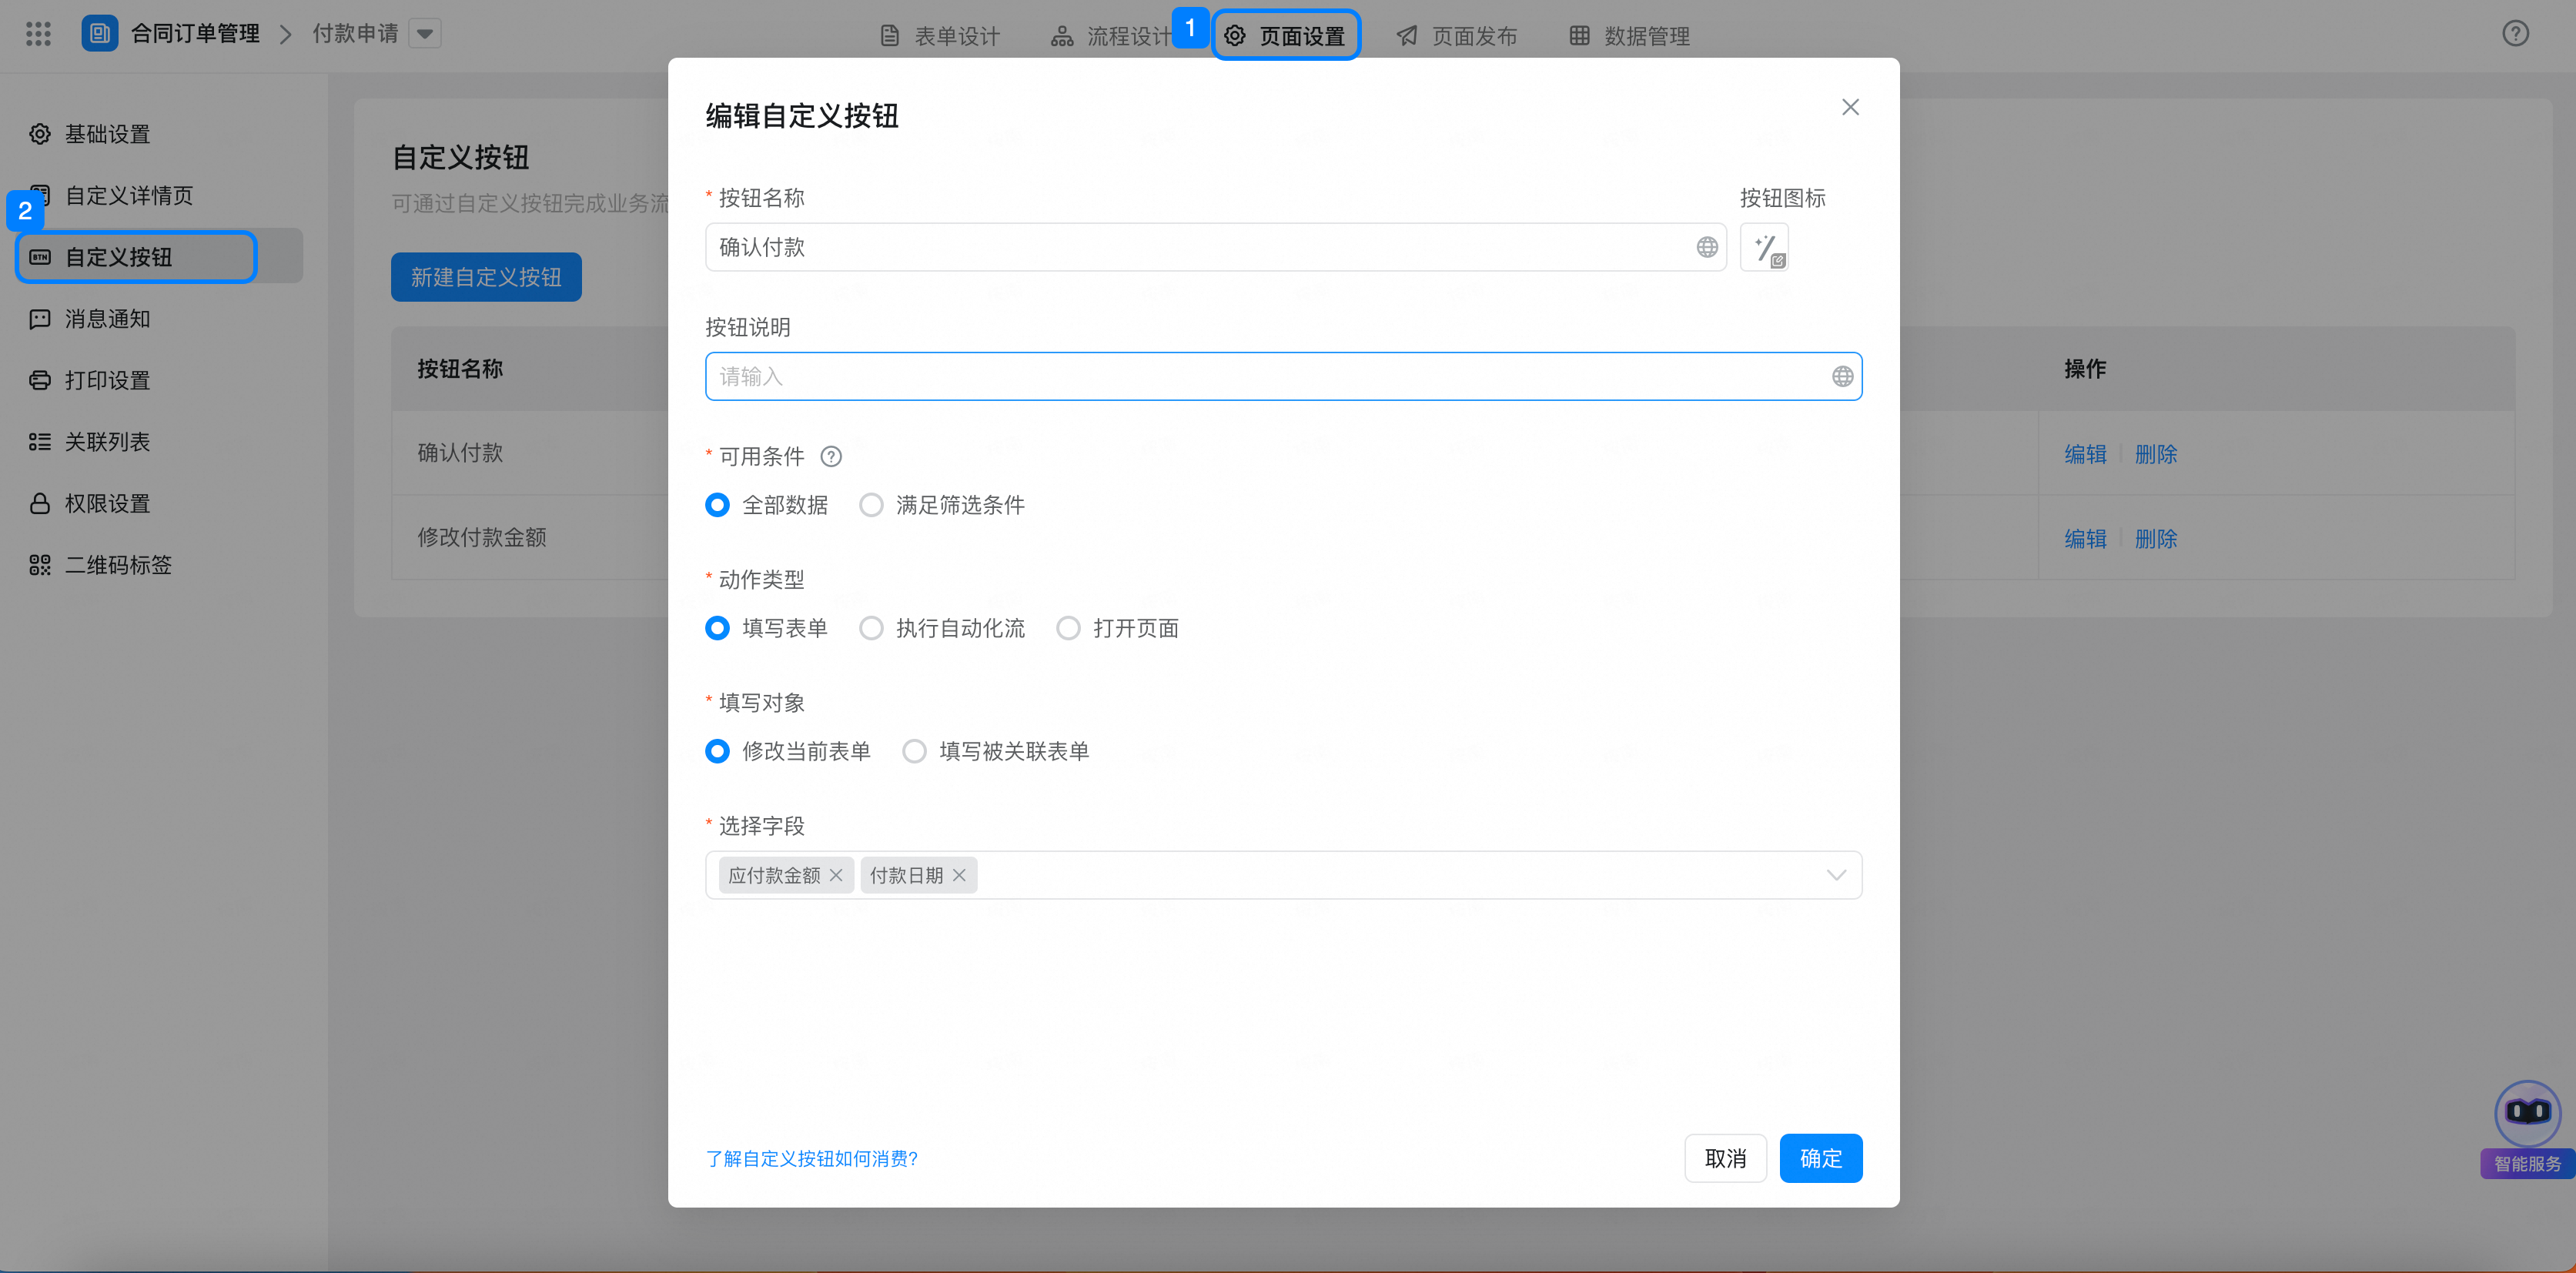Image resolution: width=2576 pixels, height=1273 pixels.
Task: Open the 智能服务 robot assistant
Action: 2527,1114
